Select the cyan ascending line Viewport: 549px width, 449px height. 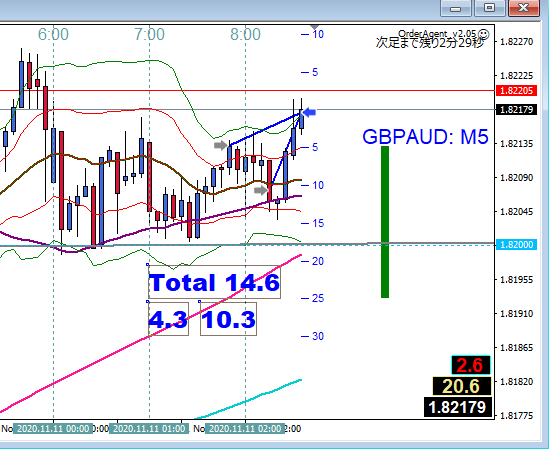[x=249, y=399]
